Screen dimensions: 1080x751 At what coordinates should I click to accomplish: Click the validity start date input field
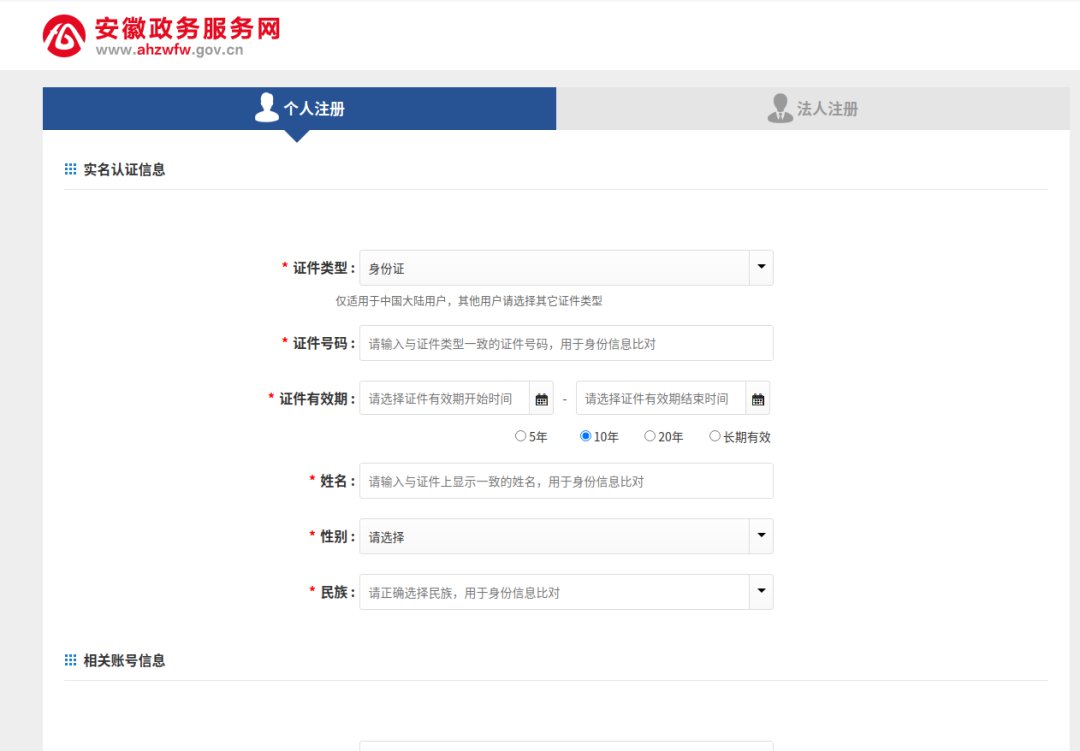(445, 398)
